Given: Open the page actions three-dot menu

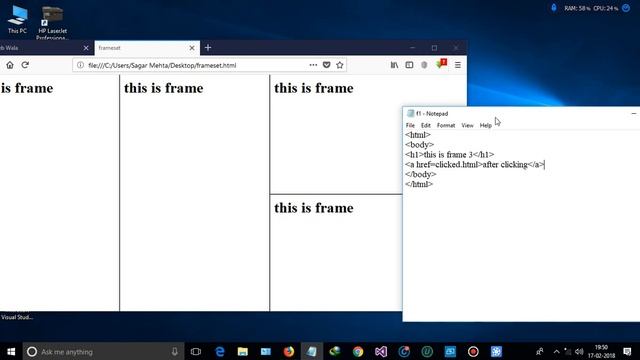Looking at the screenshot, I should (x=313, y=65).
